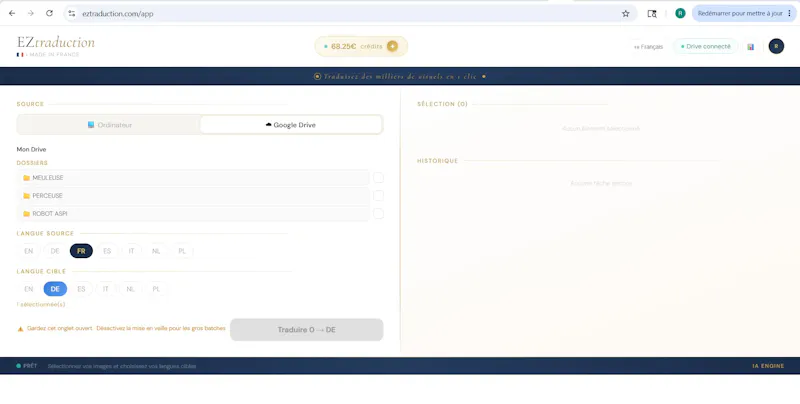Check the PERCEUSE folder checkbox

378,196
